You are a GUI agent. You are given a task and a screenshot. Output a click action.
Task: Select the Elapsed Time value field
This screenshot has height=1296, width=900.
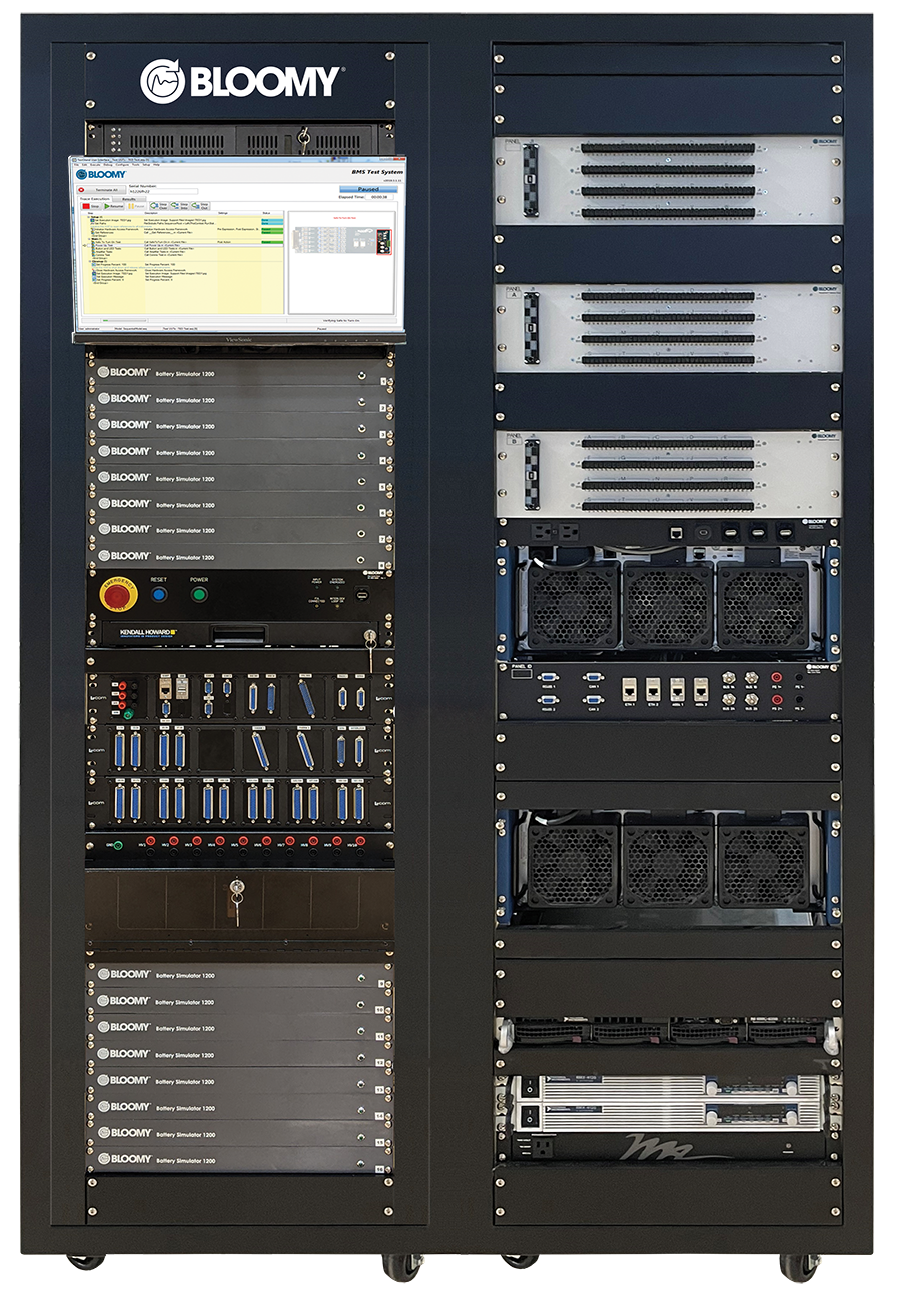click(379, 197)
